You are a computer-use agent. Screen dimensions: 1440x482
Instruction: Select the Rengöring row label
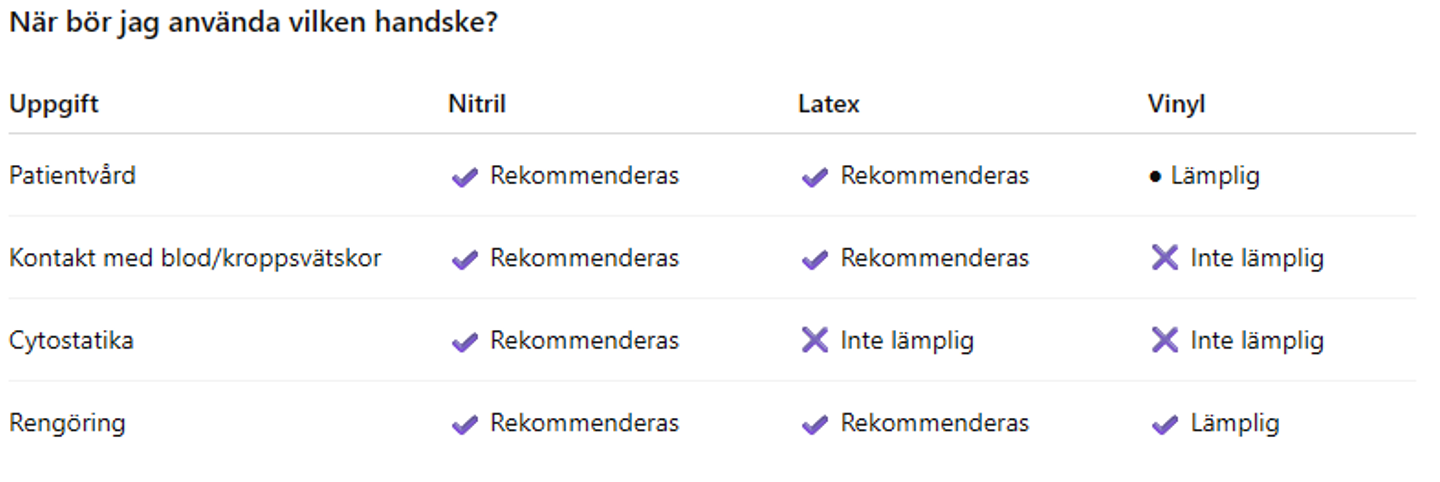point(67,423)
